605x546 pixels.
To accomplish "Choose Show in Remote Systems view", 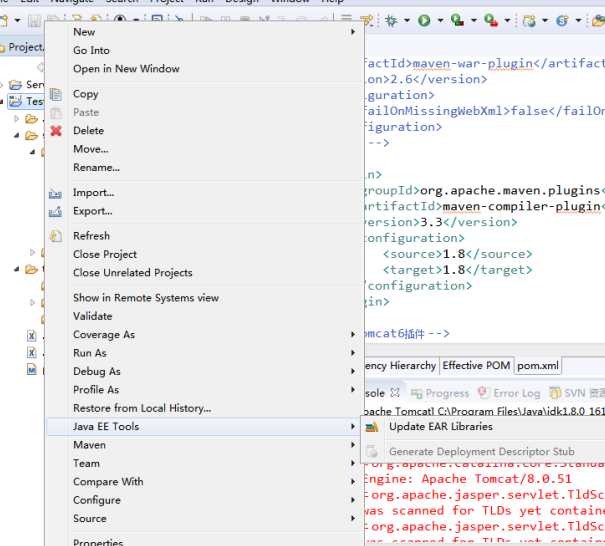I will [146, 298].
